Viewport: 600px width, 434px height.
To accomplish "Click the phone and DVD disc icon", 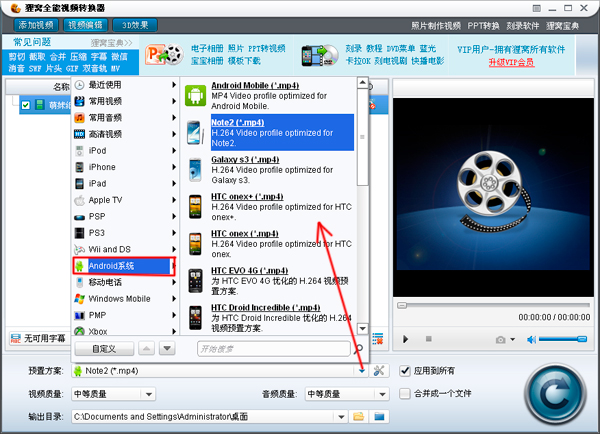I will click(320, 55).
